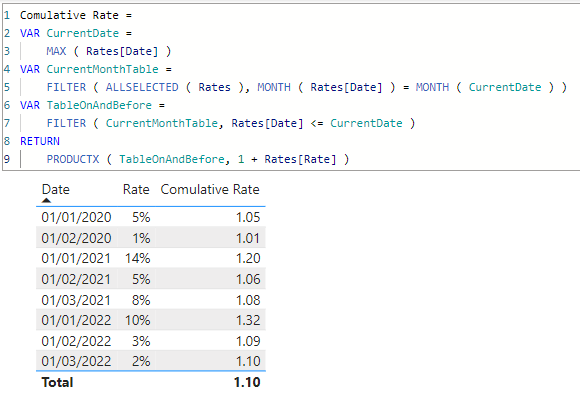Click Rates[Rate] reference in line 9
Screen dimensions: 580x404
[x=300, y=159]
